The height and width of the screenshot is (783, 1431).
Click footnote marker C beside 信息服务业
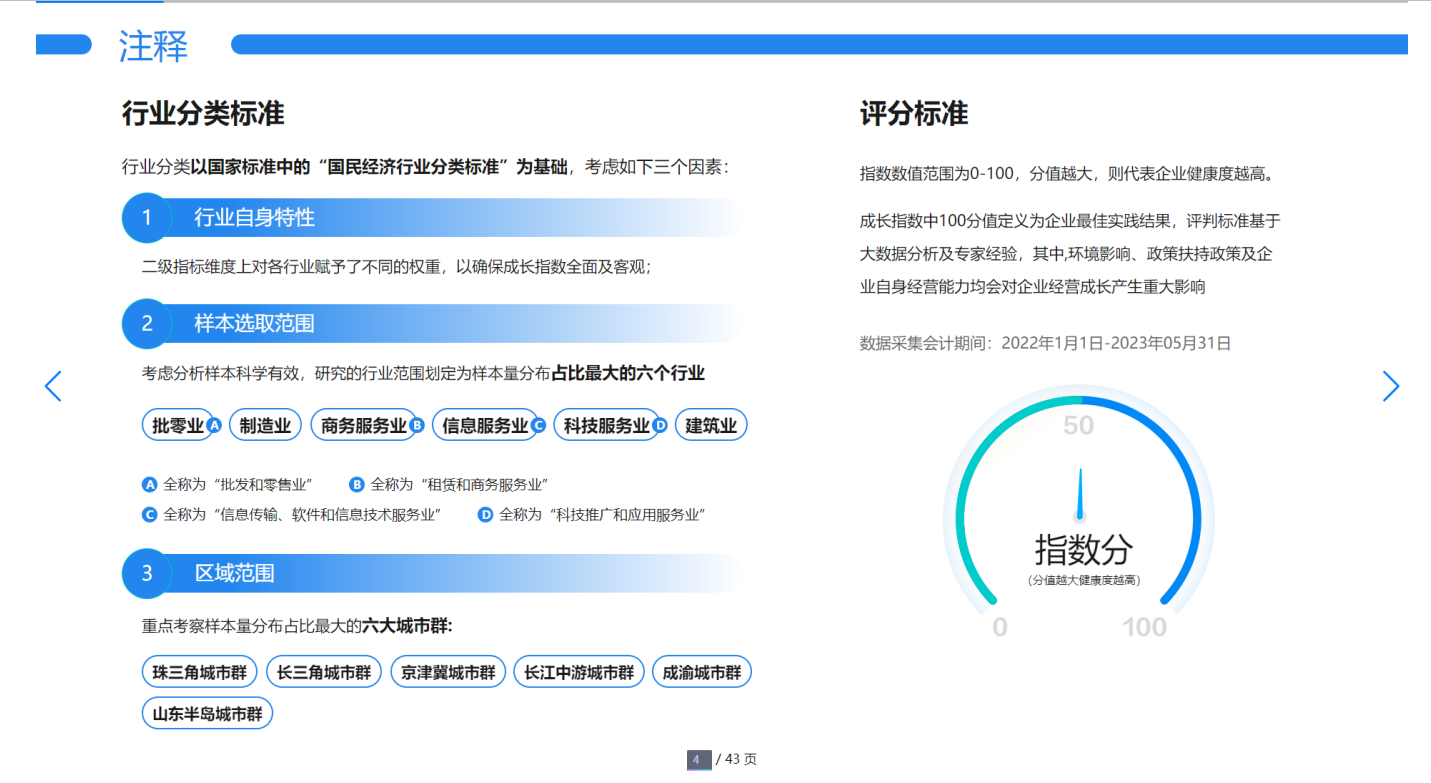click(538, 426)
